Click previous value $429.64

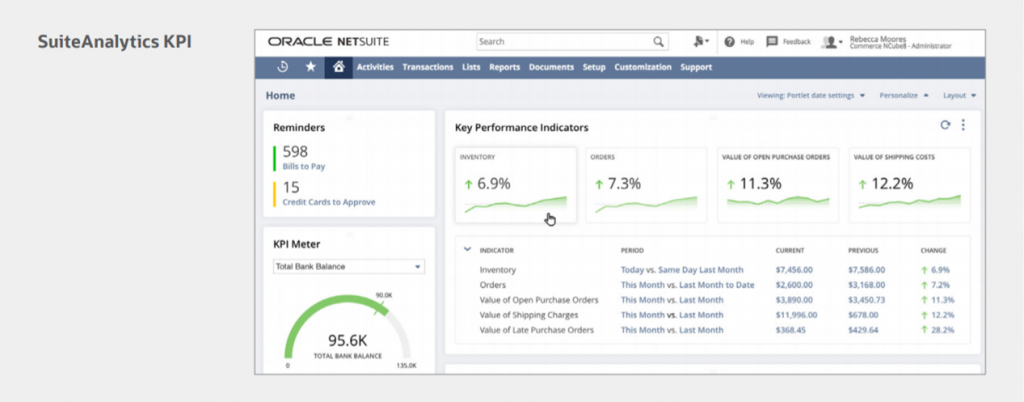[x=863, y=330]
